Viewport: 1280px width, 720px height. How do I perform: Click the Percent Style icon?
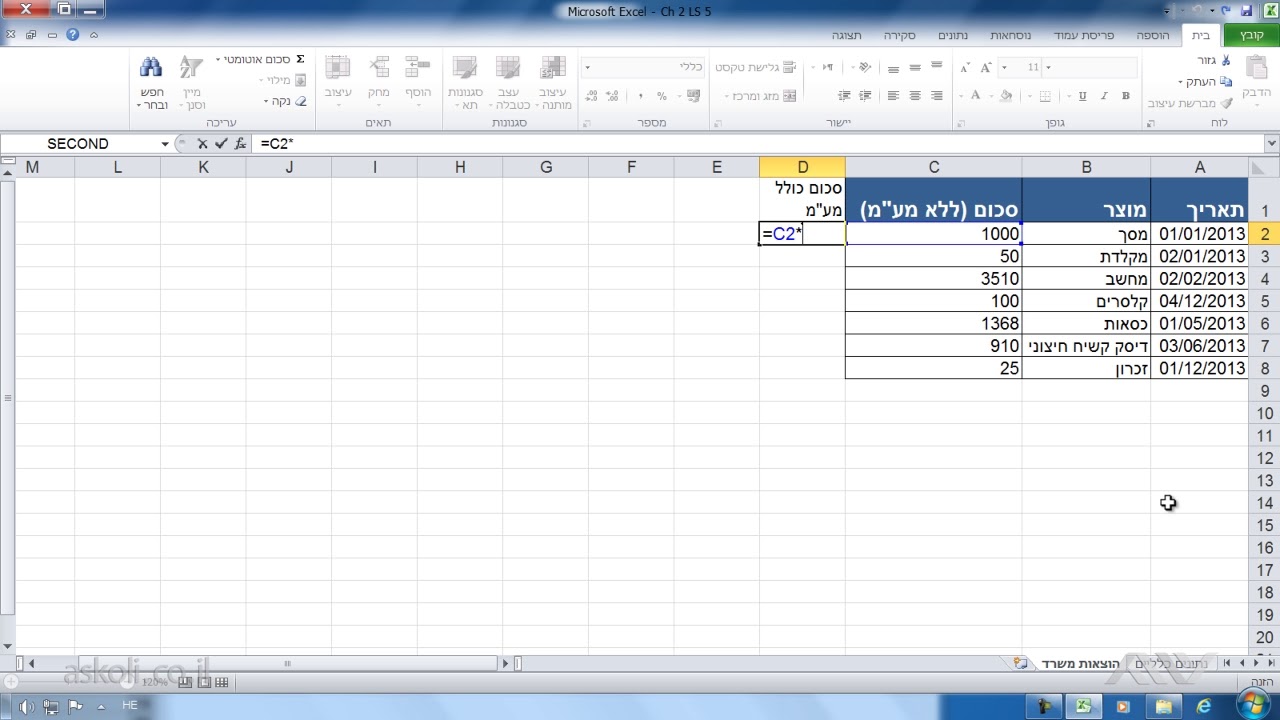661,96
